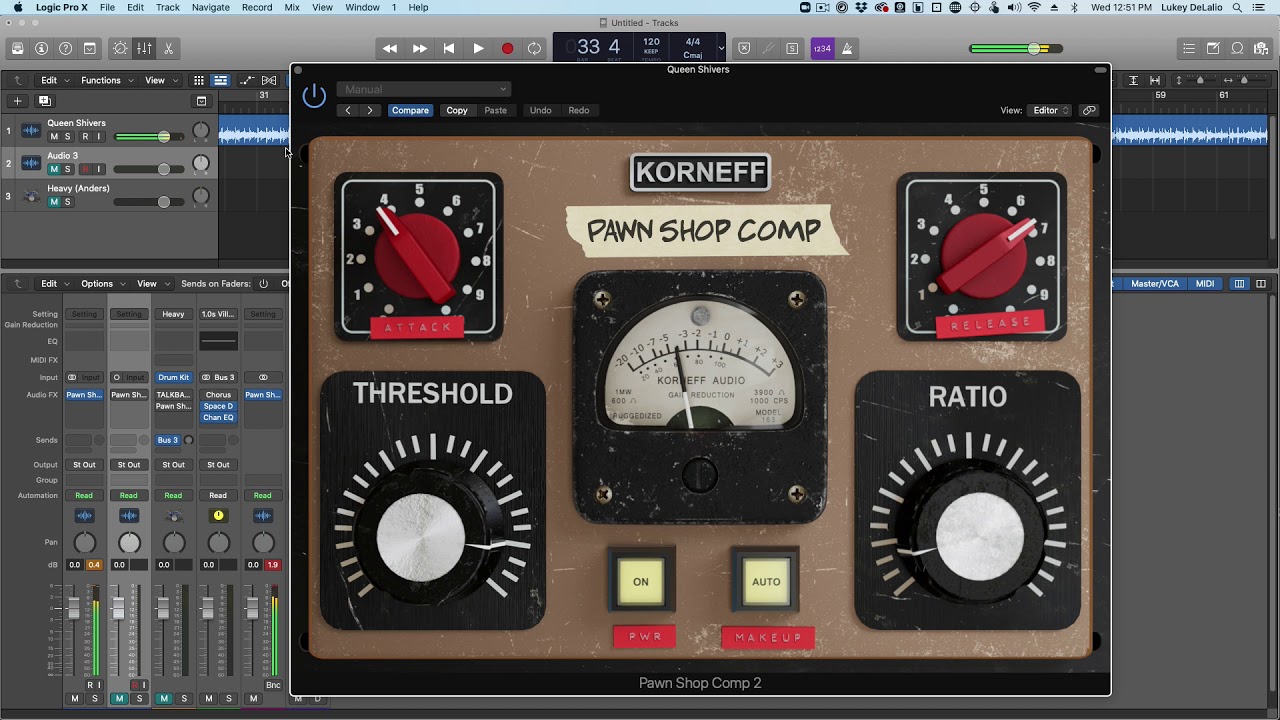
Task: Solo the Audio 3 track
Action: click(68, 169)
